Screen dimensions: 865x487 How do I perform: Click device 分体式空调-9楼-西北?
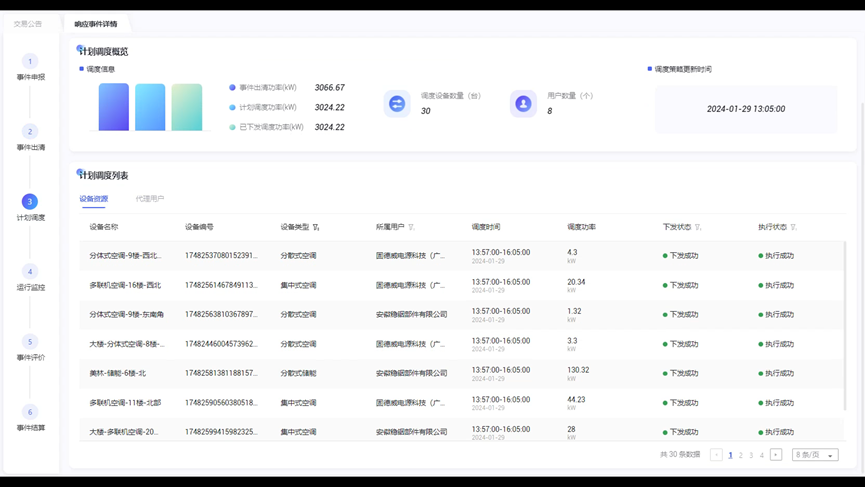coord(125,255)
